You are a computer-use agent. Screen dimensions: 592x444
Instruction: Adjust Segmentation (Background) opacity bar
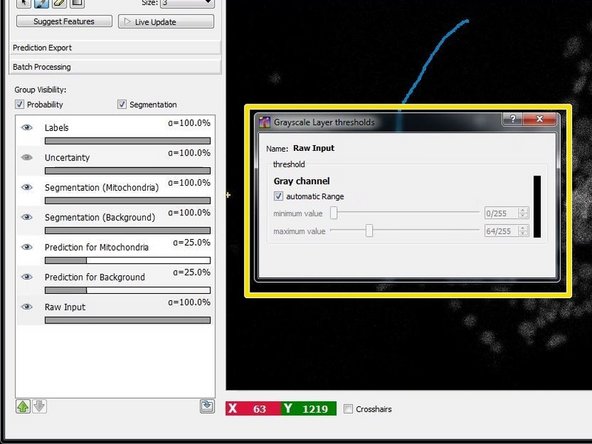click(128, 230)
